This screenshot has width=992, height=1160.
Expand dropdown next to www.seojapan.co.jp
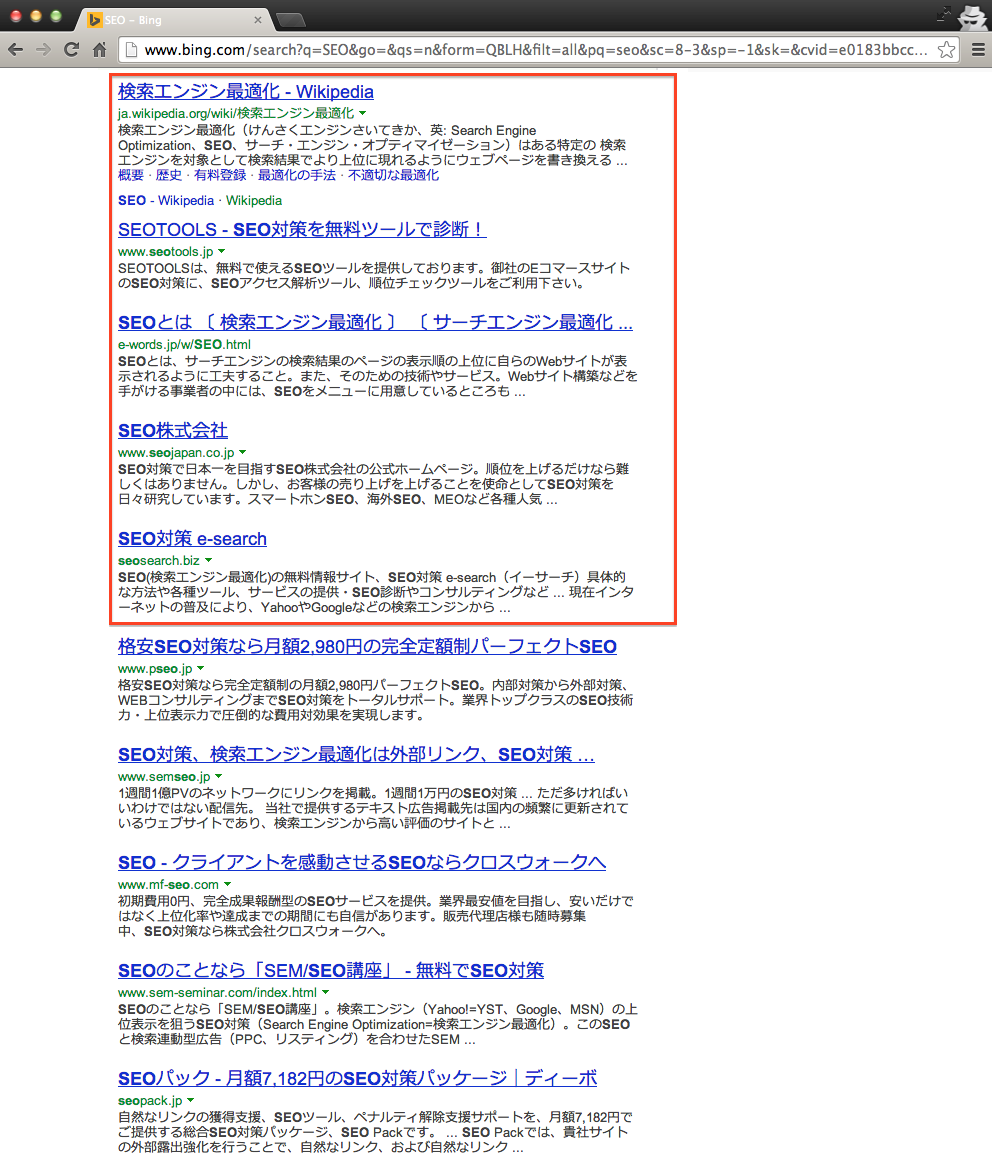pos(243,452)
